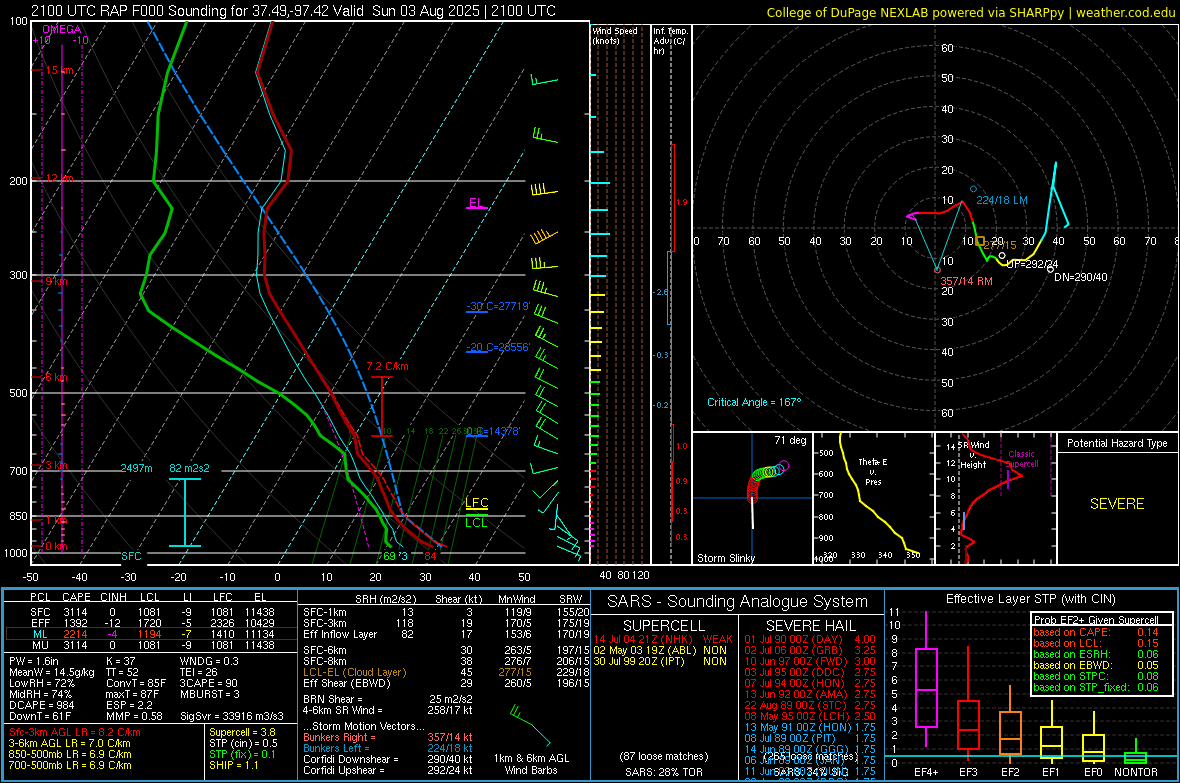Click the magenta EL label on skew-T

click(476, 203)
